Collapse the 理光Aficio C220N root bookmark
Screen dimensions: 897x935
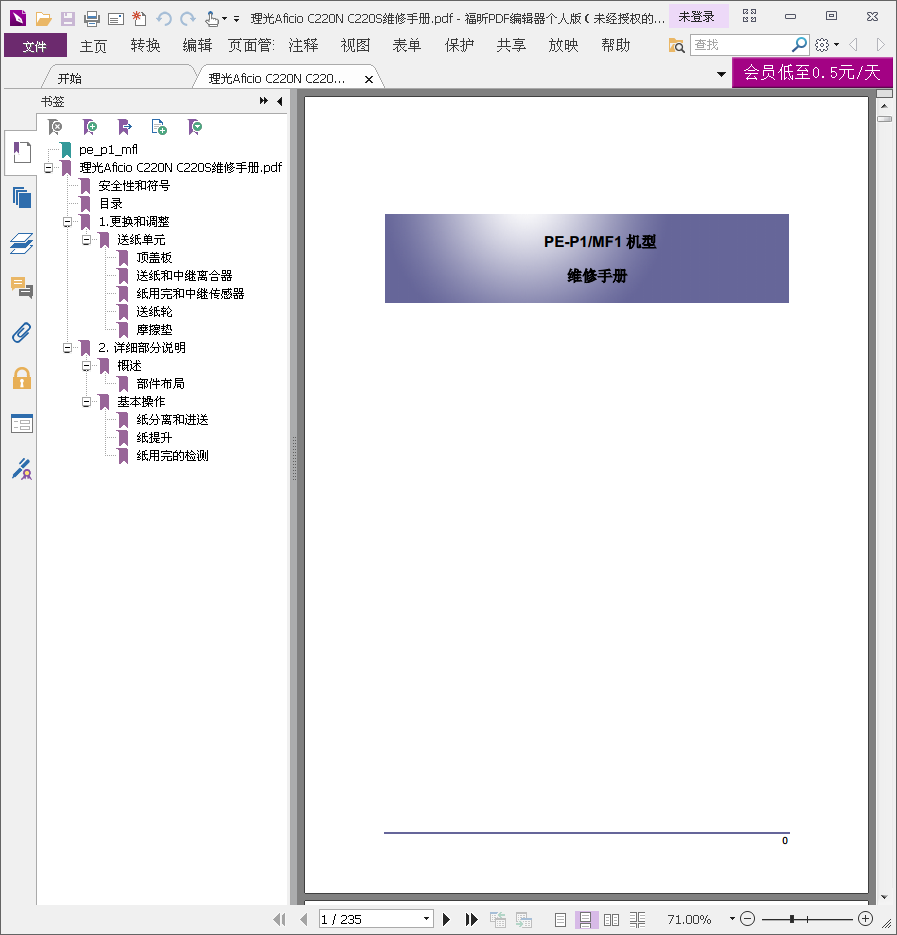(48, 168)
